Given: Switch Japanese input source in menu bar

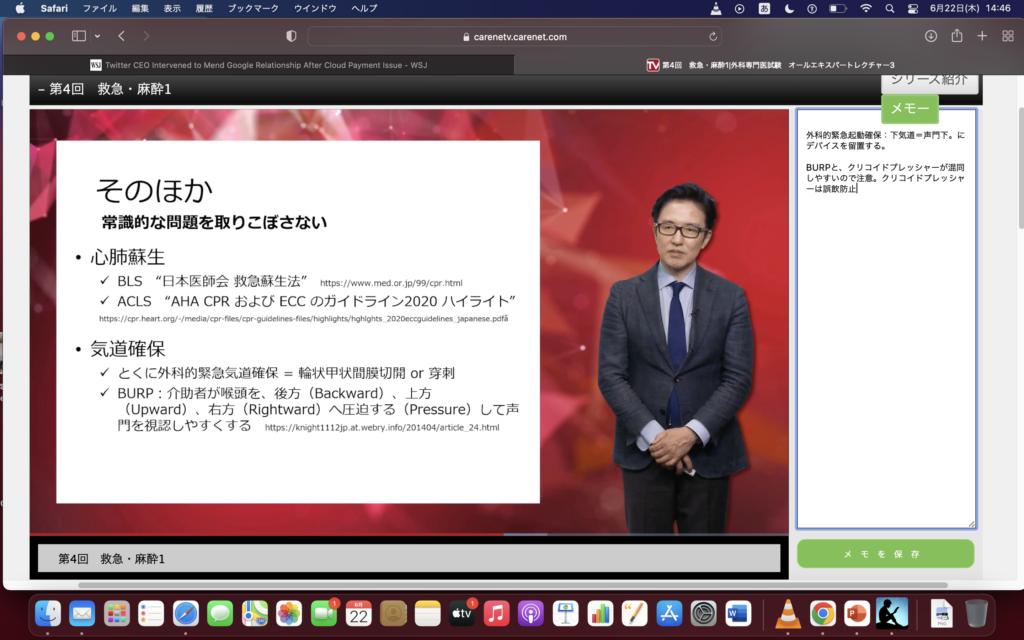Looking at the screenshot, I should coord(765,8).
